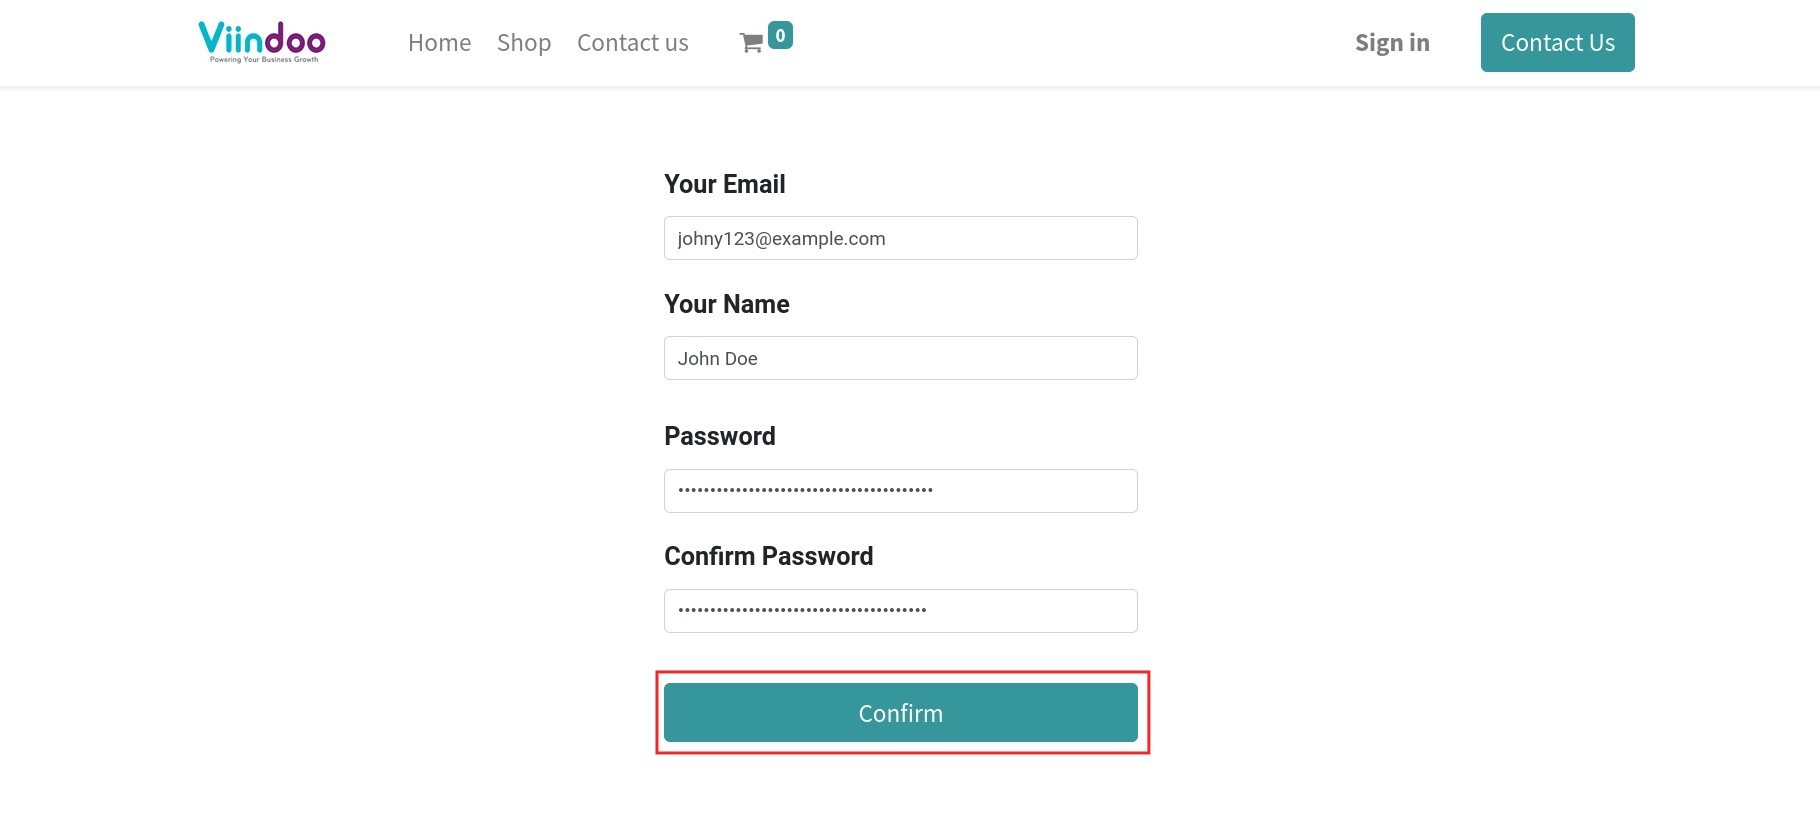Place cursor on the "John Doe" text
The width and height of the screenshot is (1820, 817).
pos(717,359)
